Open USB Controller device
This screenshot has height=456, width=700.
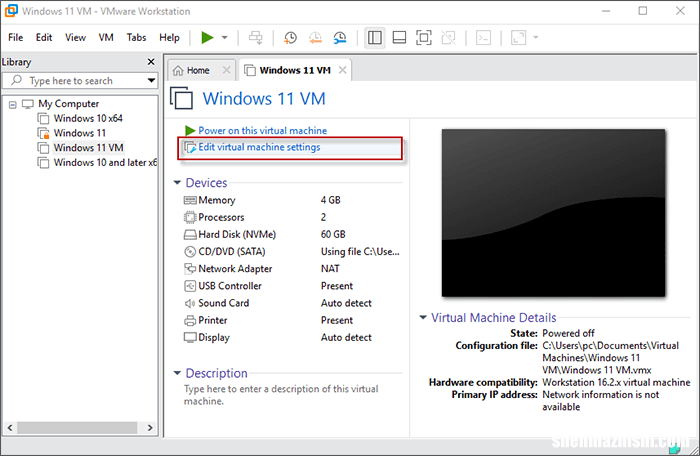(230, 286)
